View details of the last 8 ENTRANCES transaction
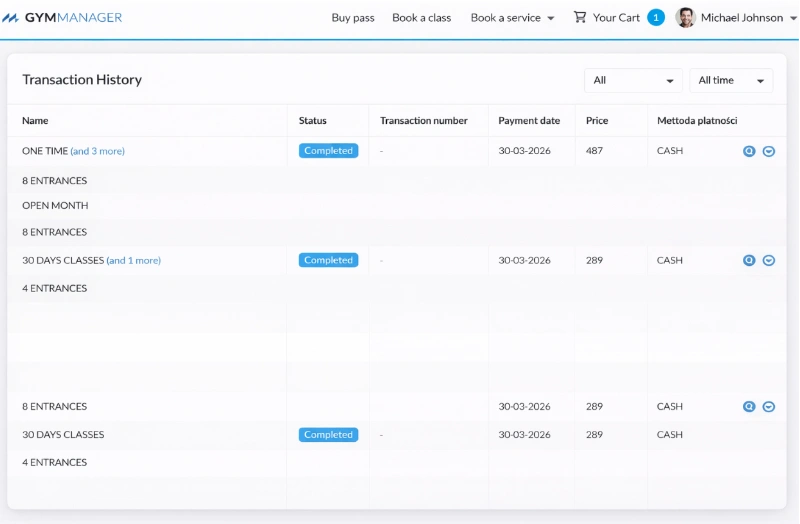Viewport: 800px width, 524px height. click(749, 406)
